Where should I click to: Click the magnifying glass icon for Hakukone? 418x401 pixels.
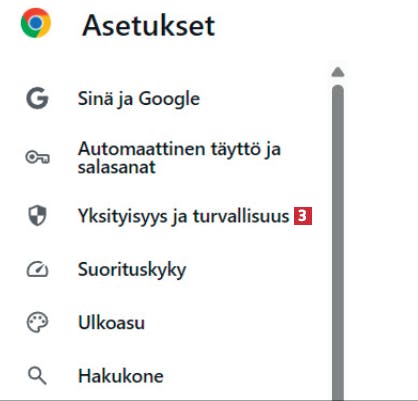pyautogui.click(x=37, y=376)
